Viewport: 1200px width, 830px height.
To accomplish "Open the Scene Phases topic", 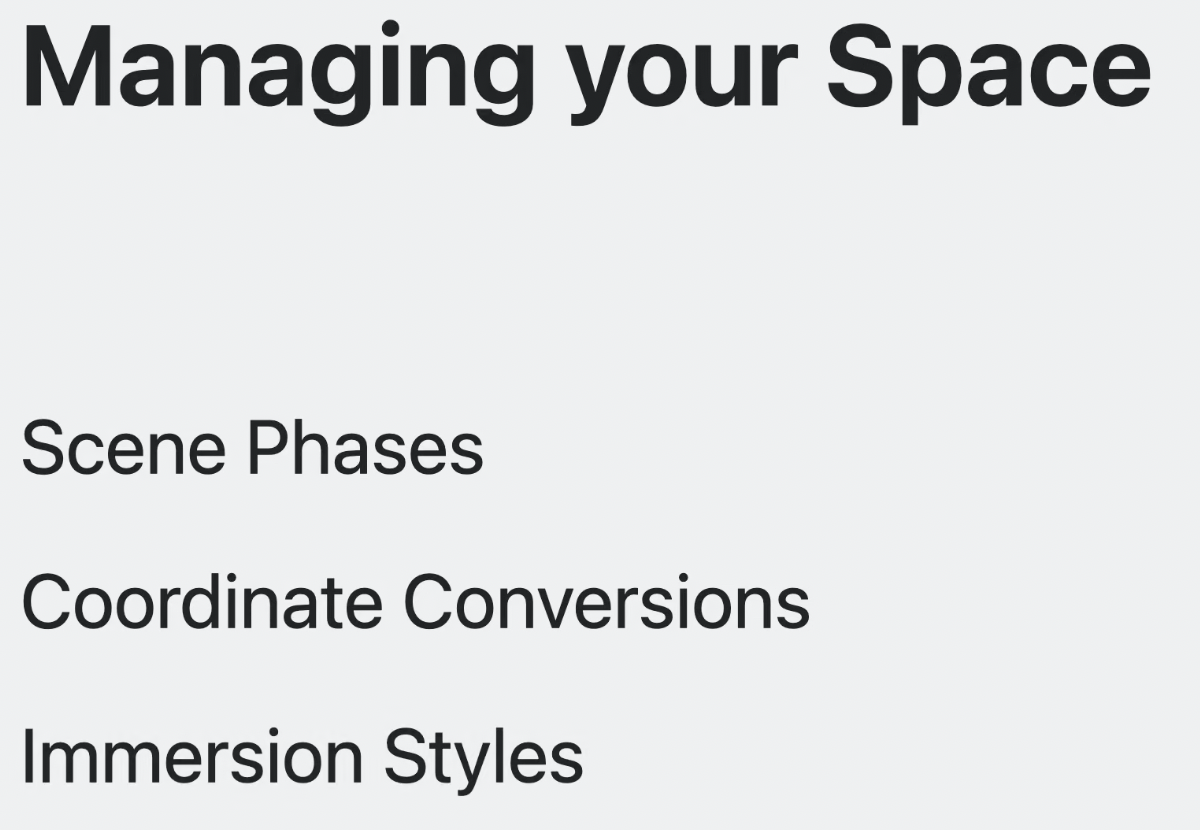I will [x=252, y=448].
